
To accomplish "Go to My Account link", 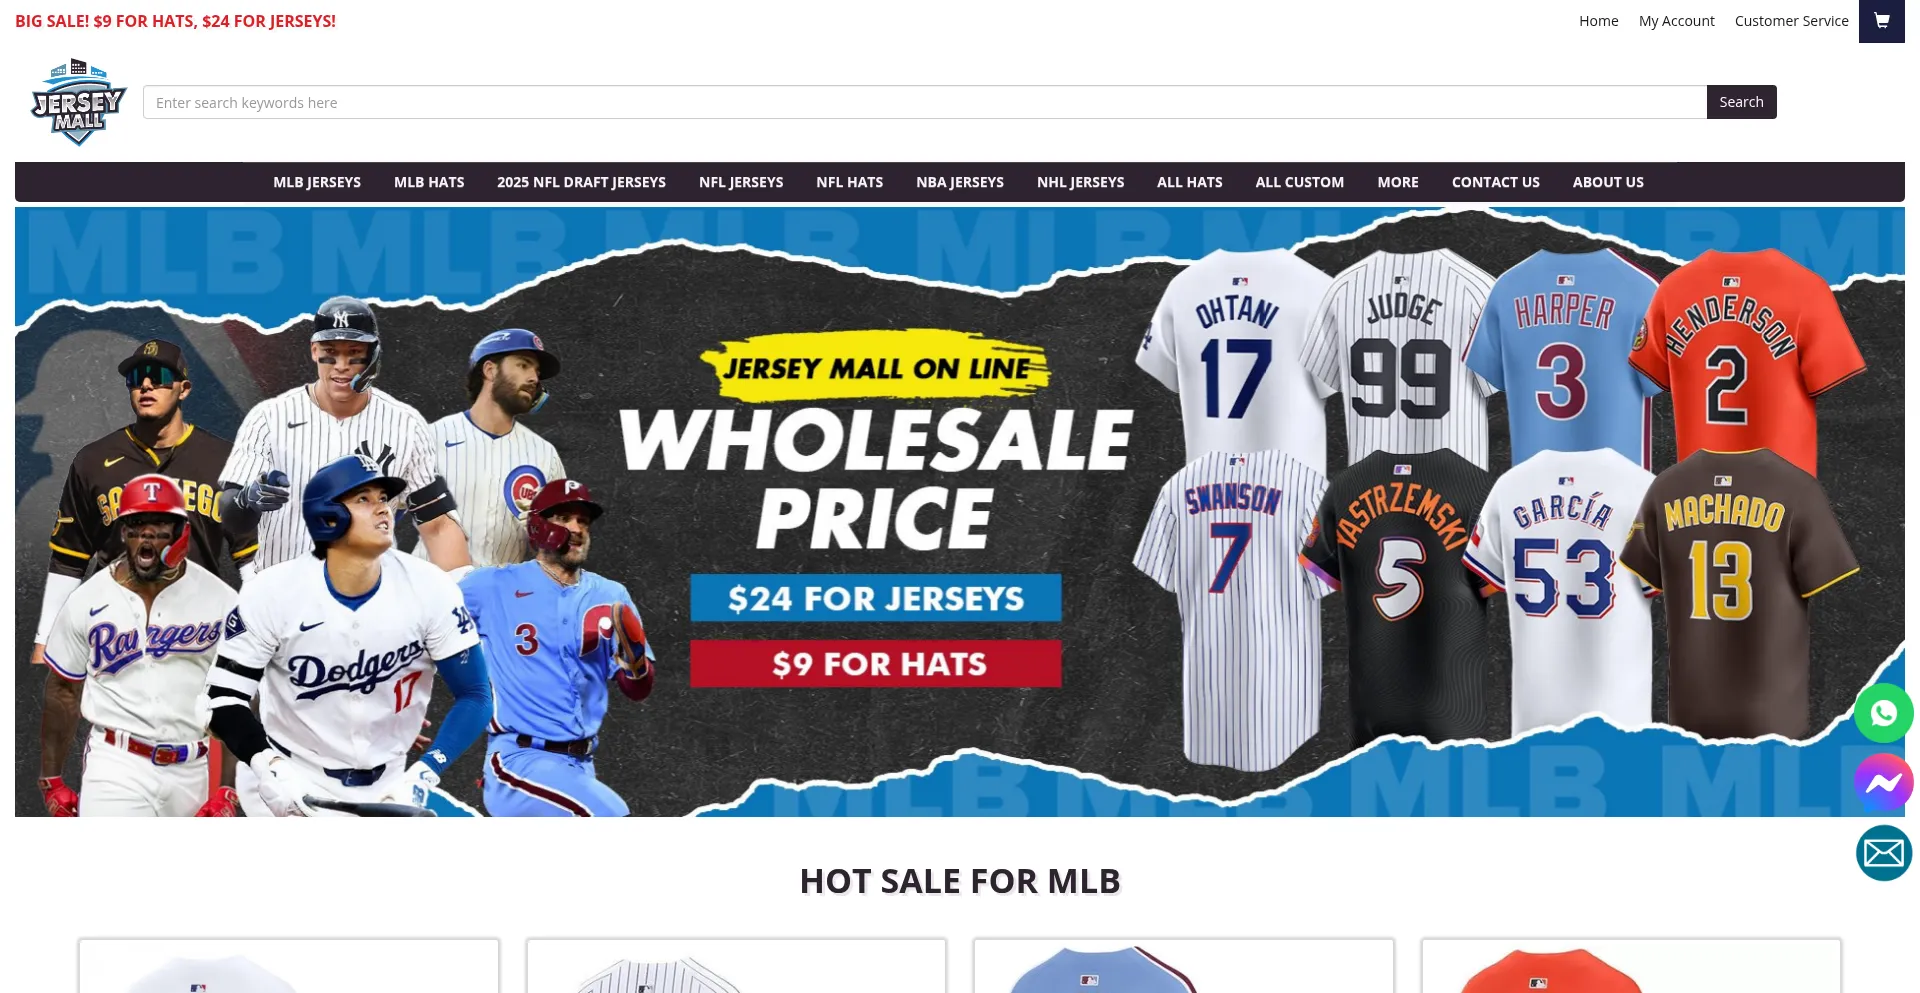I will click(1677, 21).
